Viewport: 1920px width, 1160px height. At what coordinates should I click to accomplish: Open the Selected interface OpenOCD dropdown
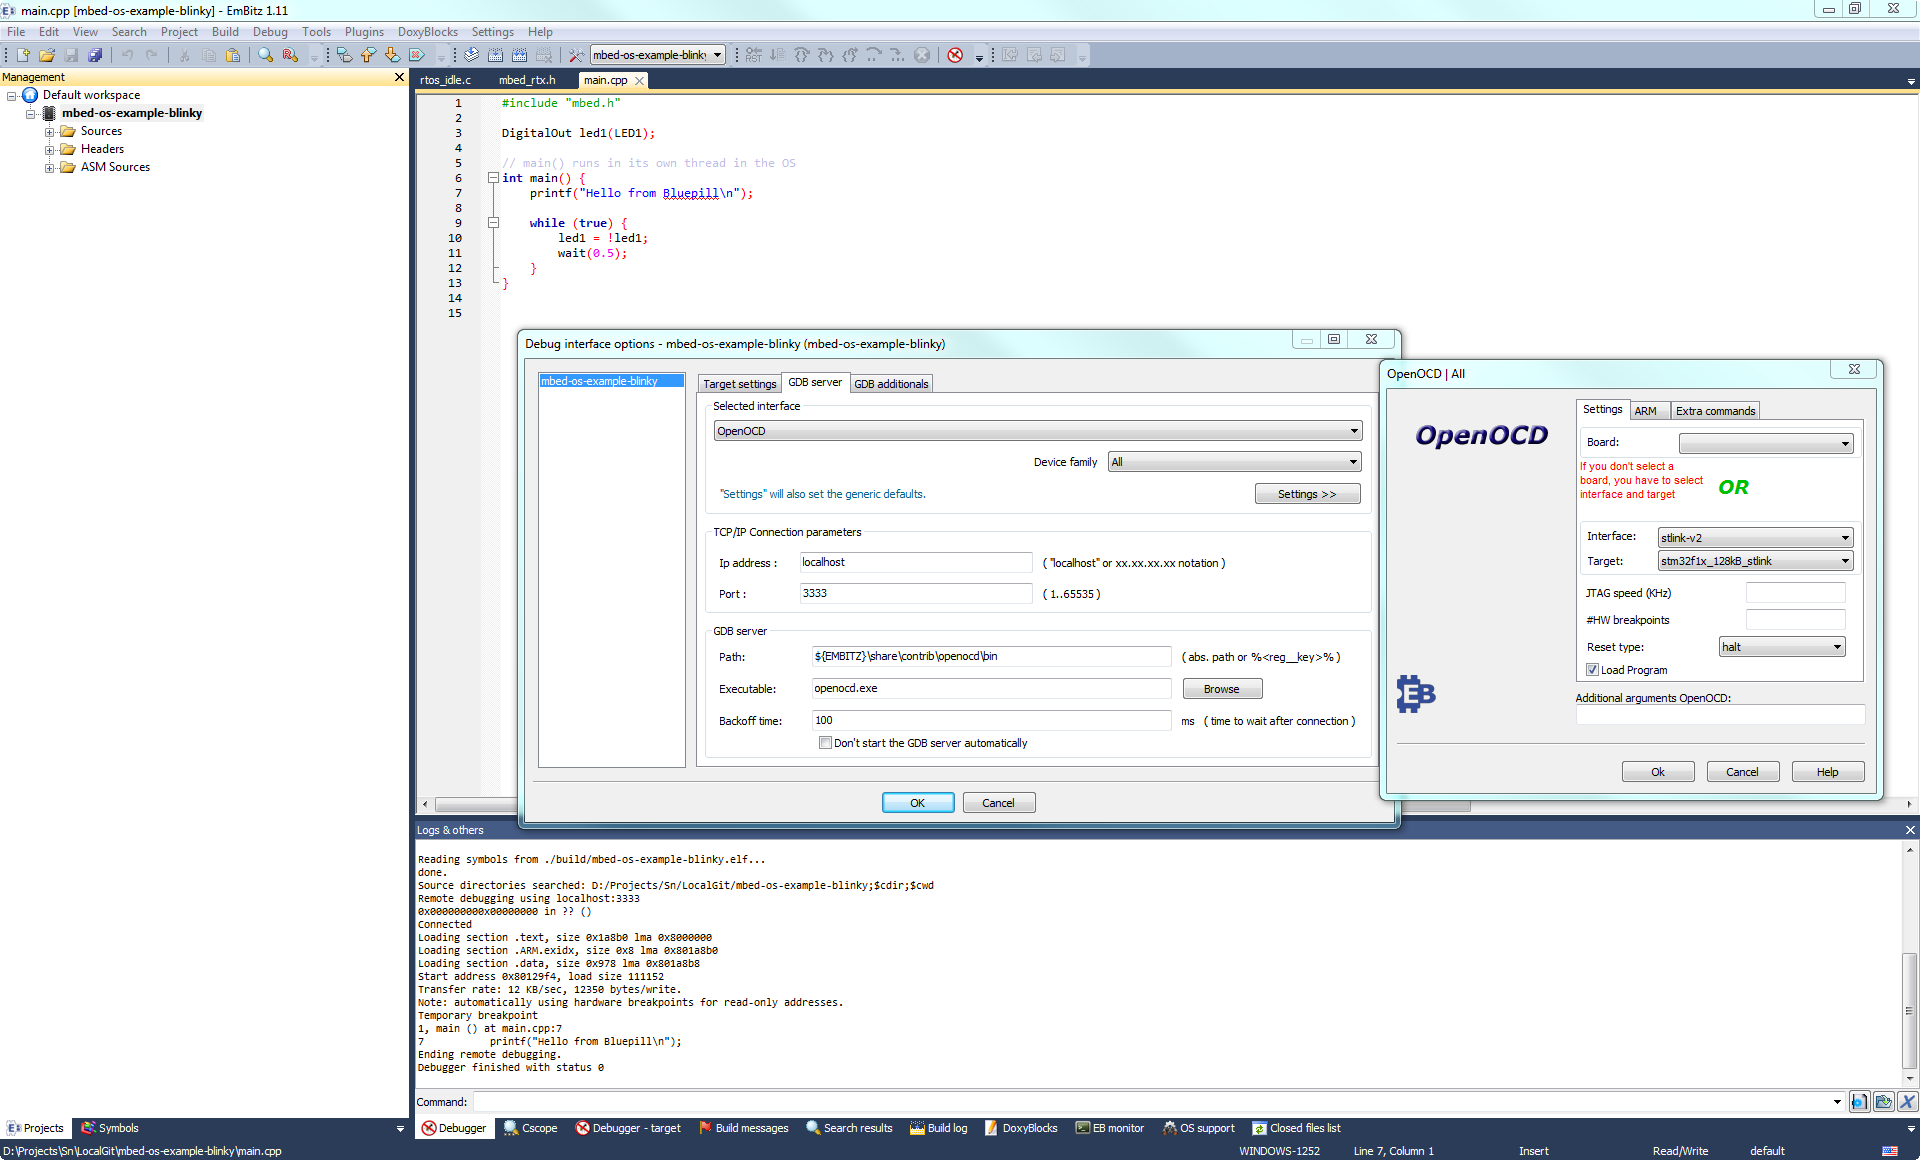point(1037,431)
